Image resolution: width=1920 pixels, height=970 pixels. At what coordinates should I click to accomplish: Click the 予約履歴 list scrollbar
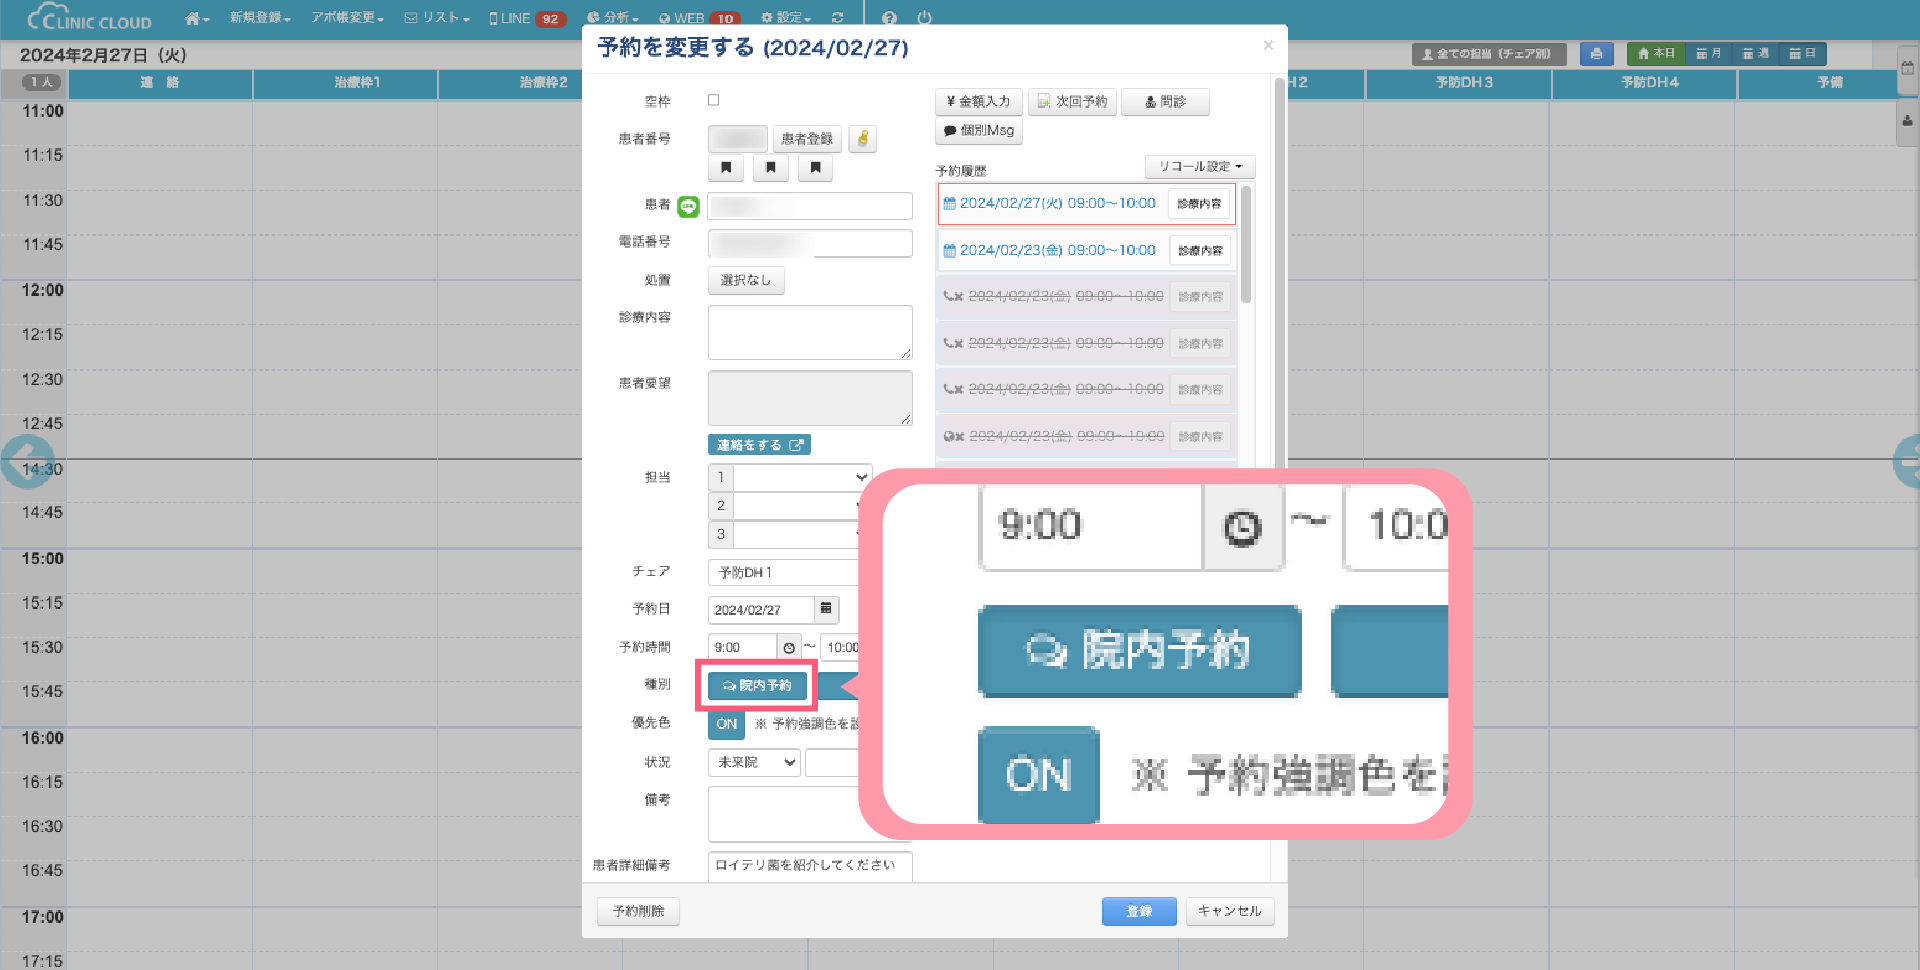pyautogui.click(x=1245, y=245)
